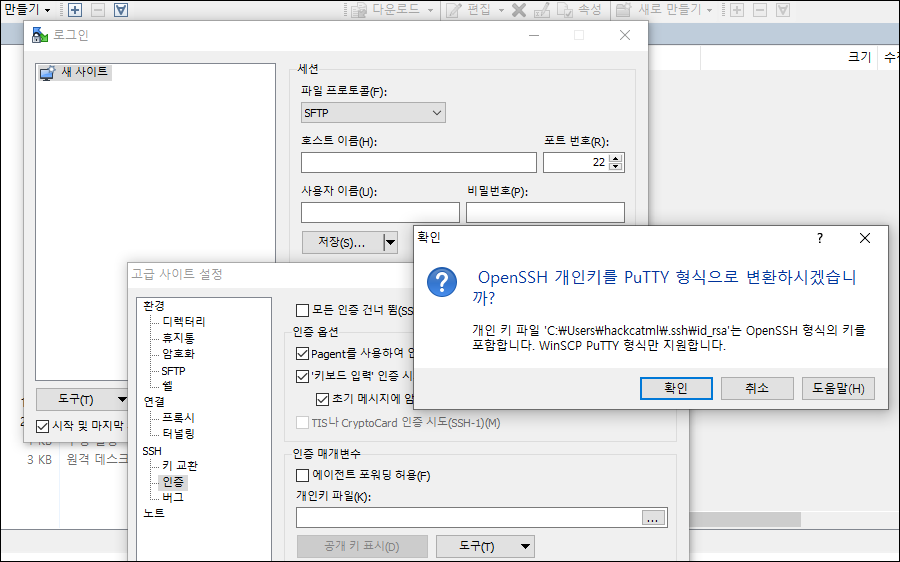Select 암호화 in settings tree
This screenshot has height=562, width=900.
[179, 354]
